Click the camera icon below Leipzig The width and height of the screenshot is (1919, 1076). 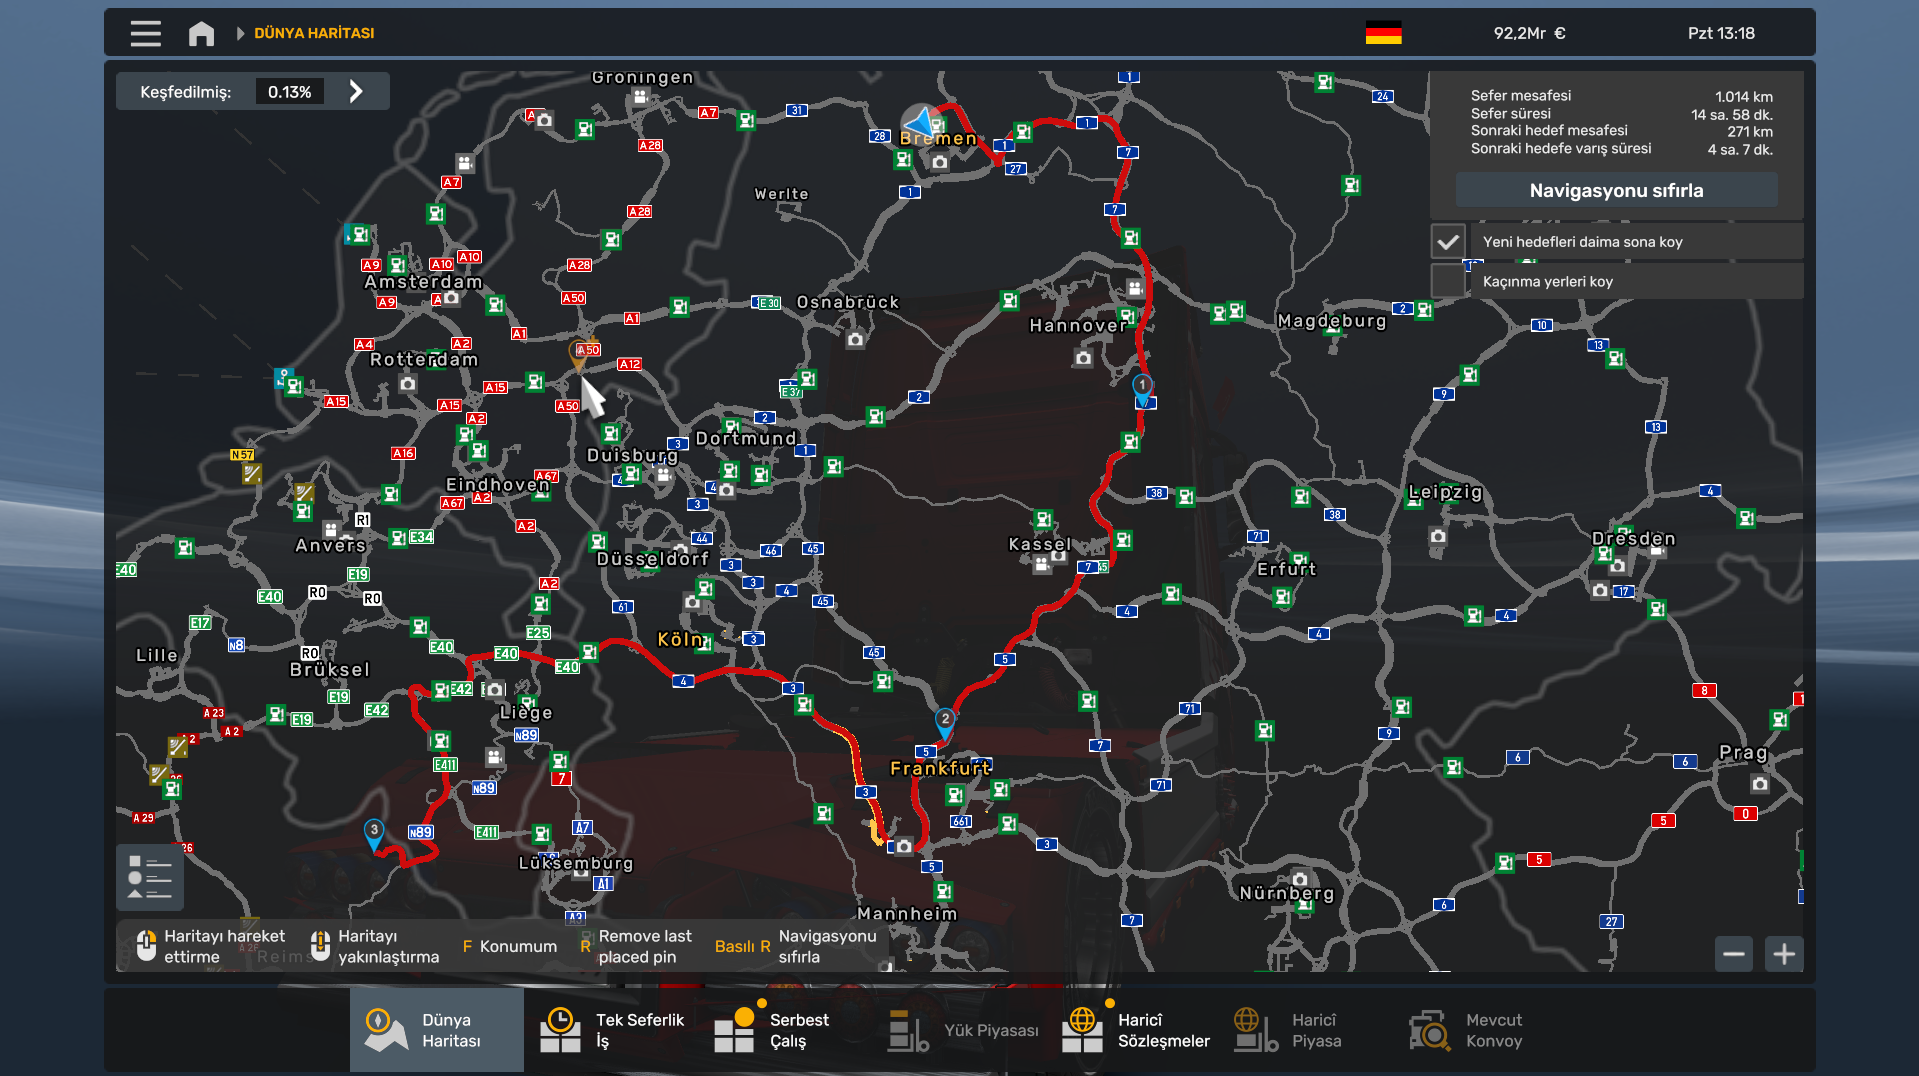pos(1438,536)
